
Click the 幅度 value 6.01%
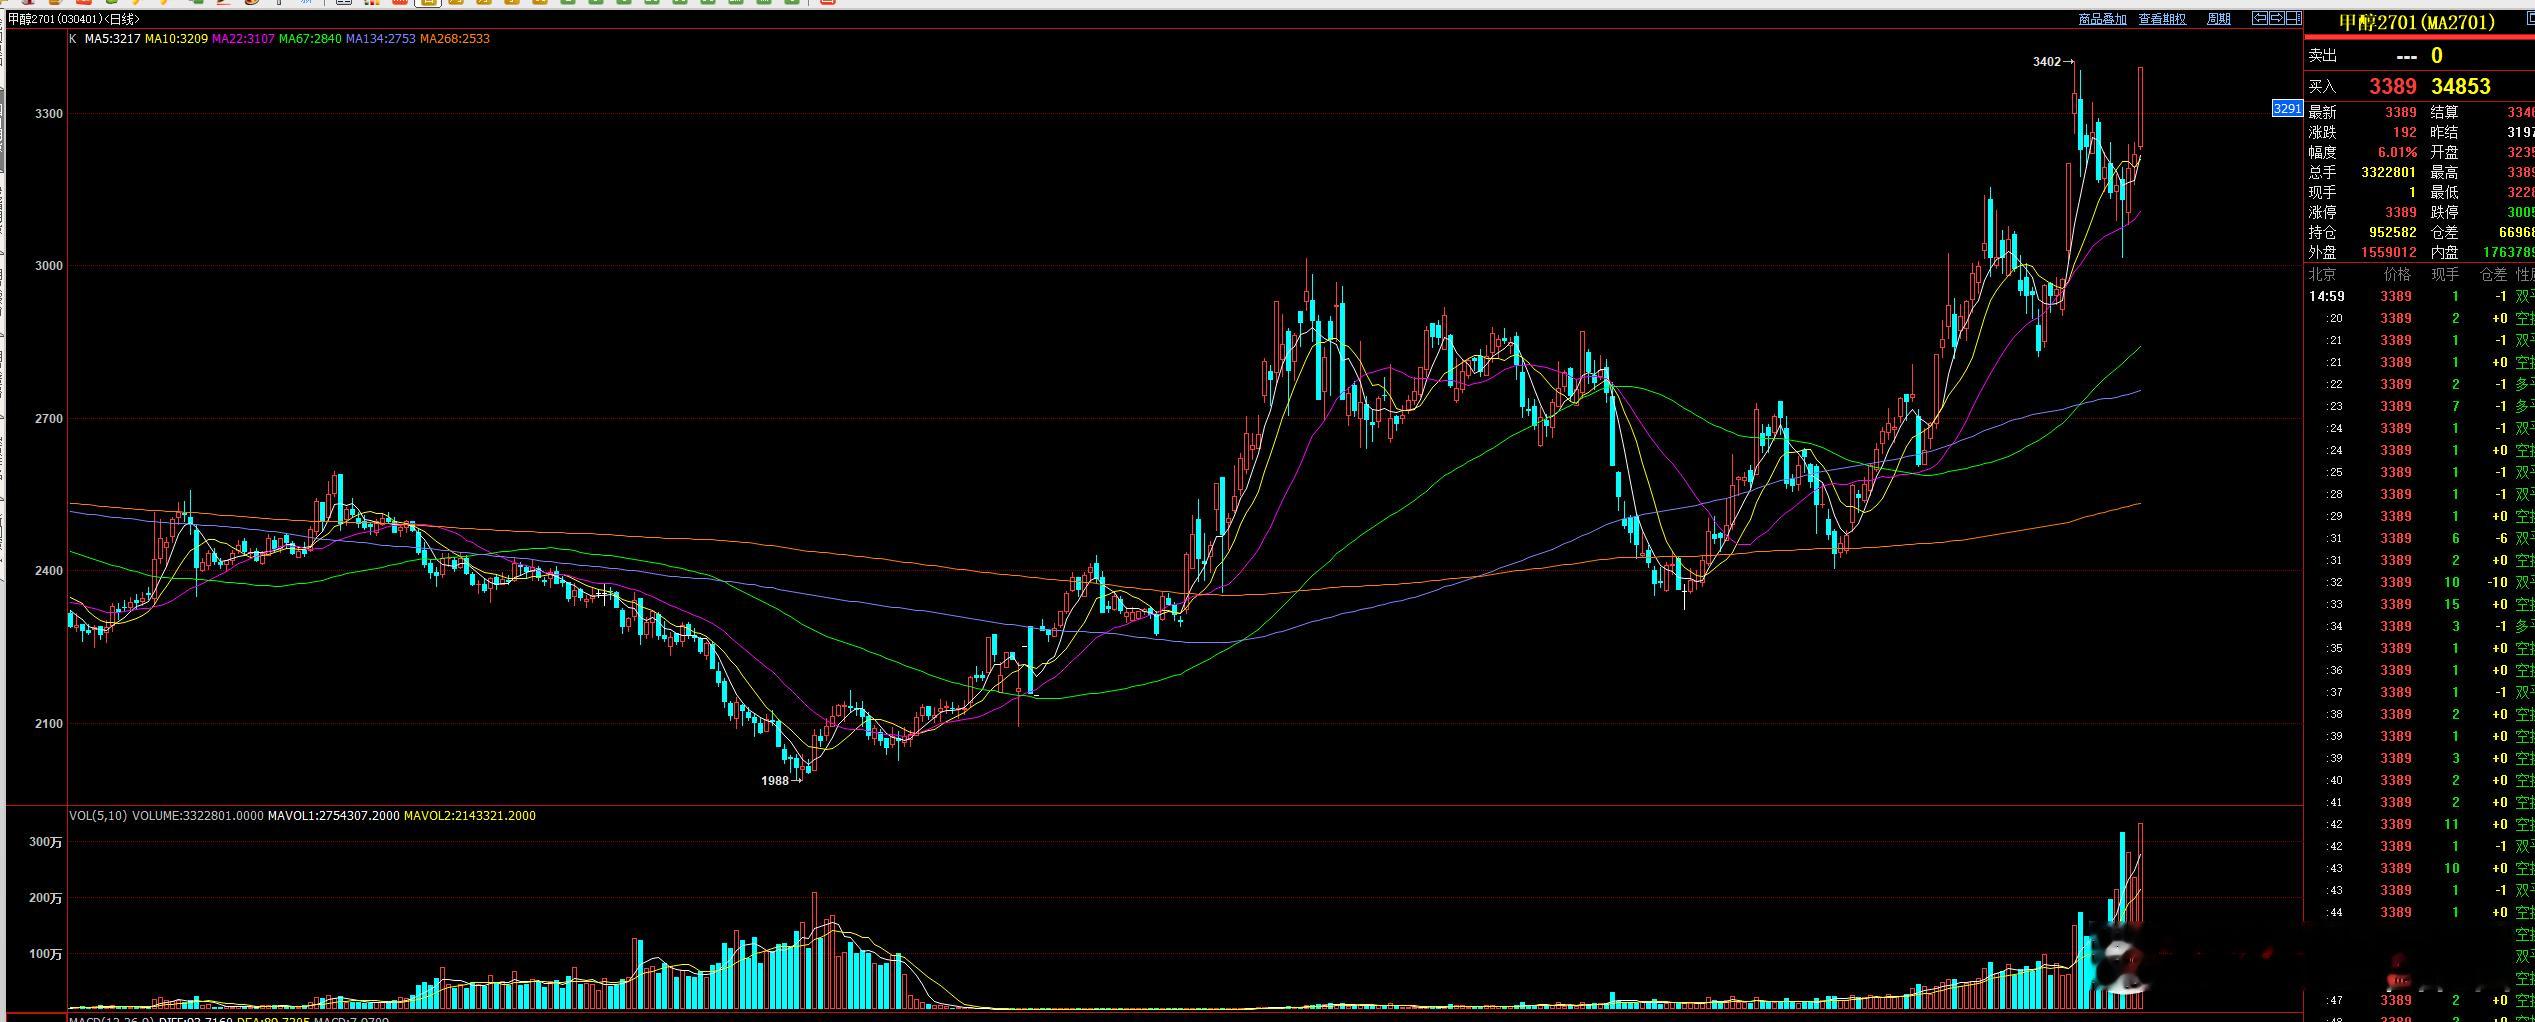[x=2397, y=153]
